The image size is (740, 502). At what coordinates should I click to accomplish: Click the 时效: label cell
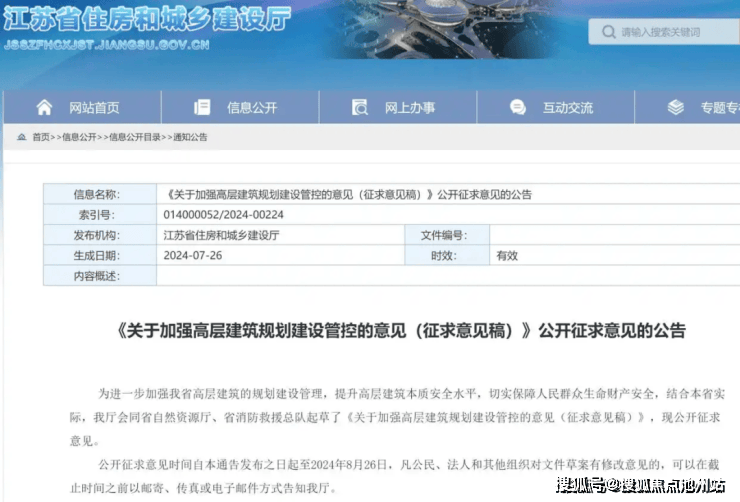(447, 255)
